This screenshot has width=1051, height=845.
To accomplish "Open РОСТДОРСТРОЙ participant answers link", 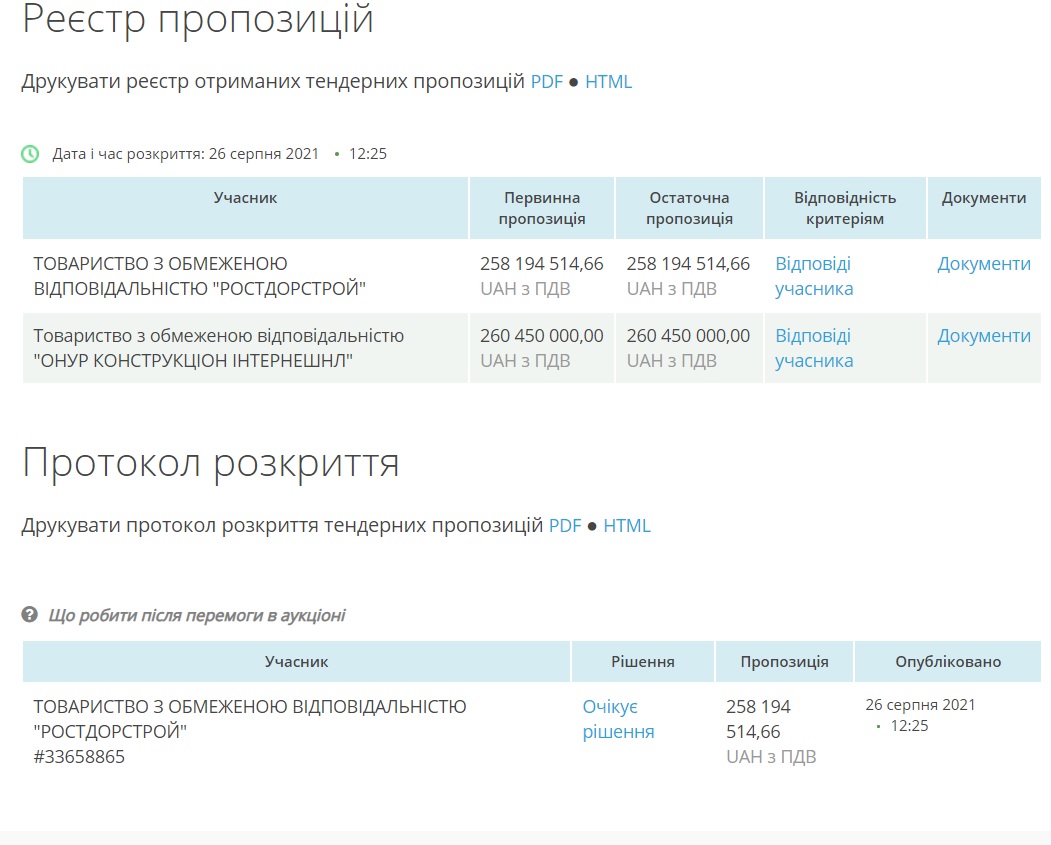I will coord(814,276).
